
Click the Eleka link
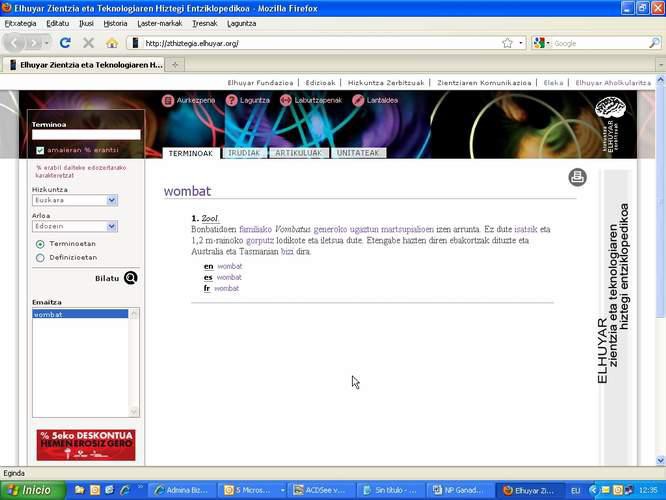(x=553, y=83)
